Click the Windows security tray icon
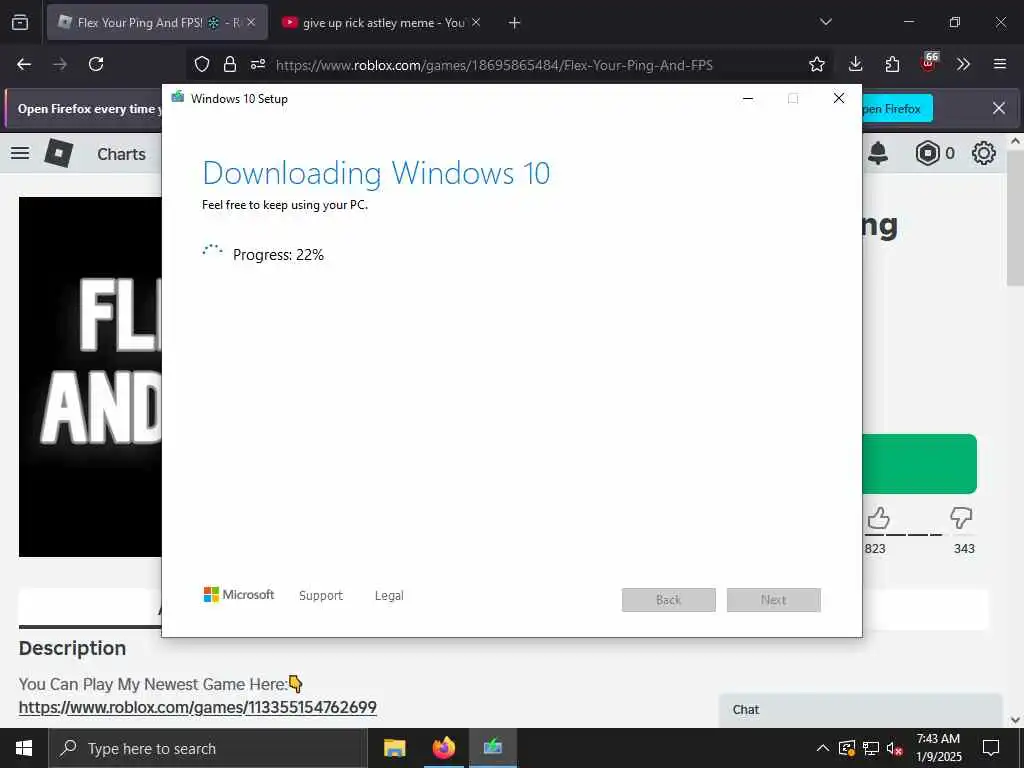 [846, 748]
